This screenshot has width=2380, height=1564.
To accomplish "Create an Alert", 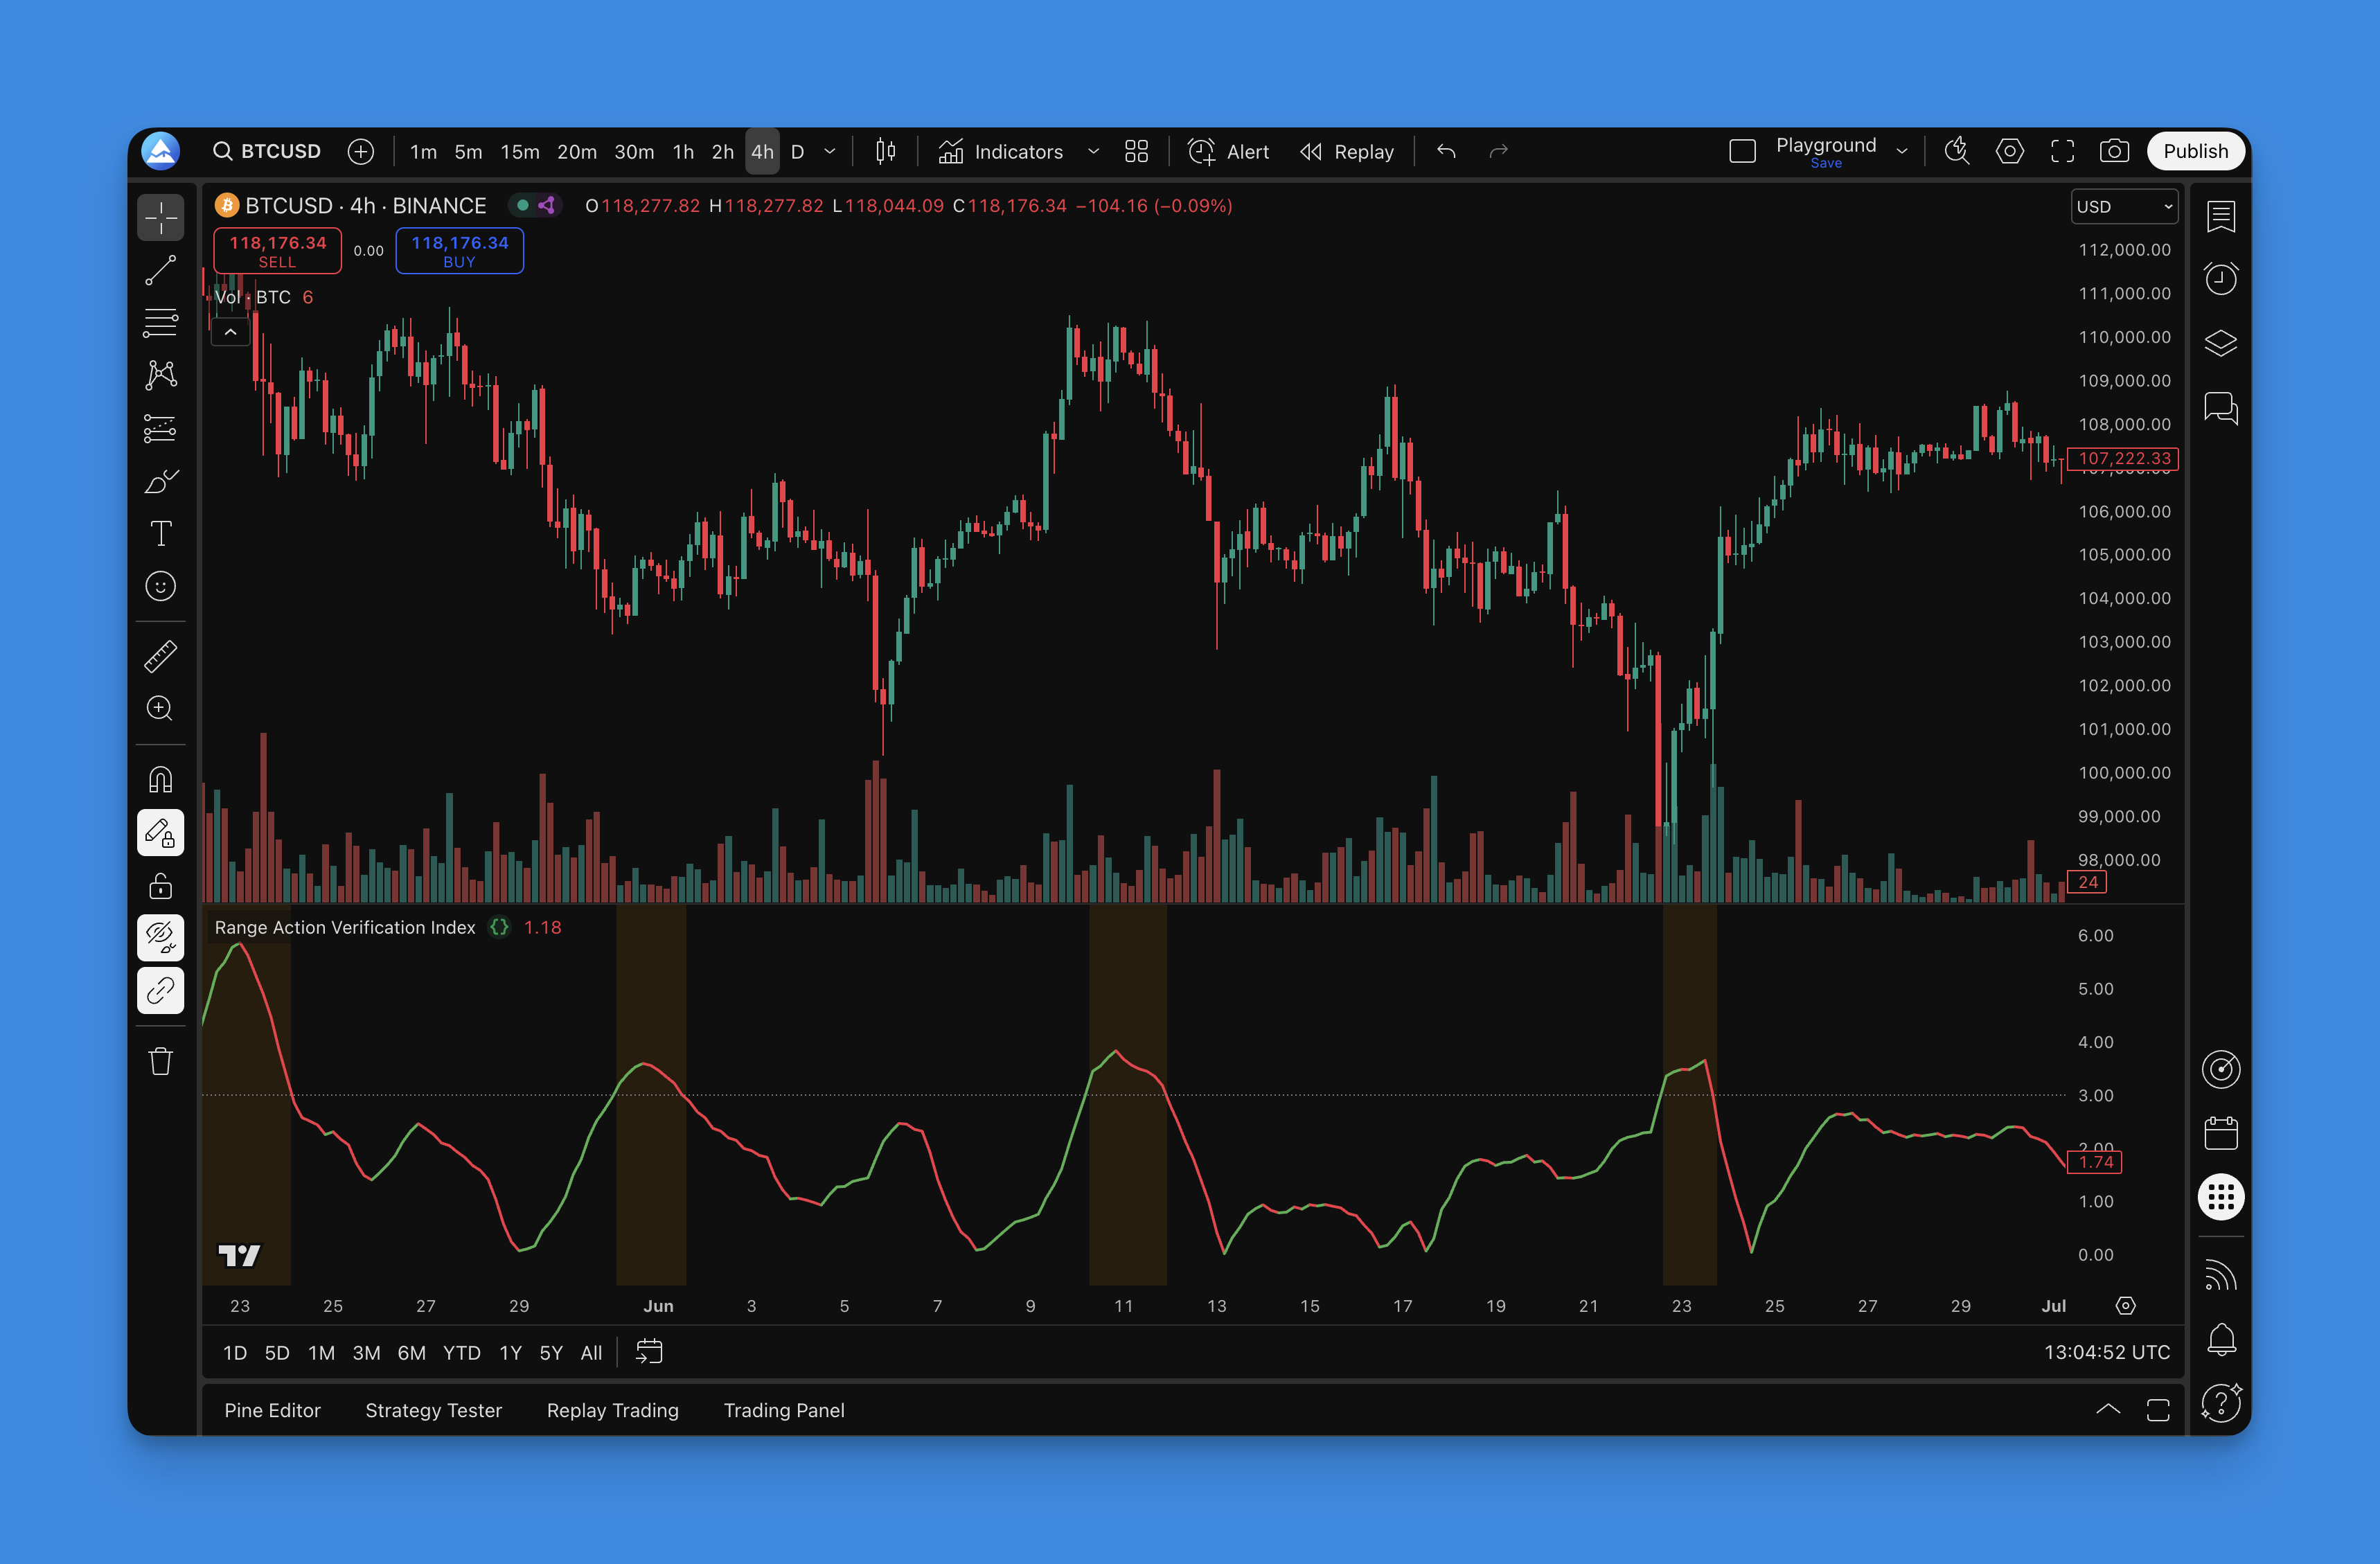I will 1229,151.
